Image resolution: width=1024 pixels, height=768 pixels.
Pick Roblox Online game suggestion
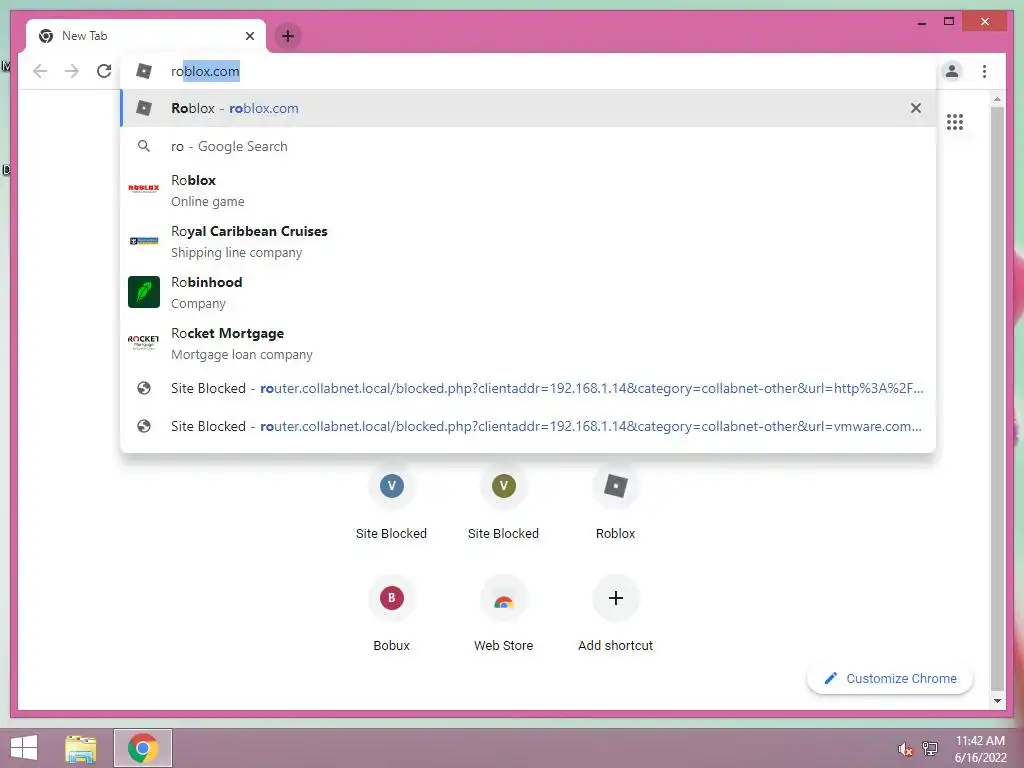click(528, 190)
